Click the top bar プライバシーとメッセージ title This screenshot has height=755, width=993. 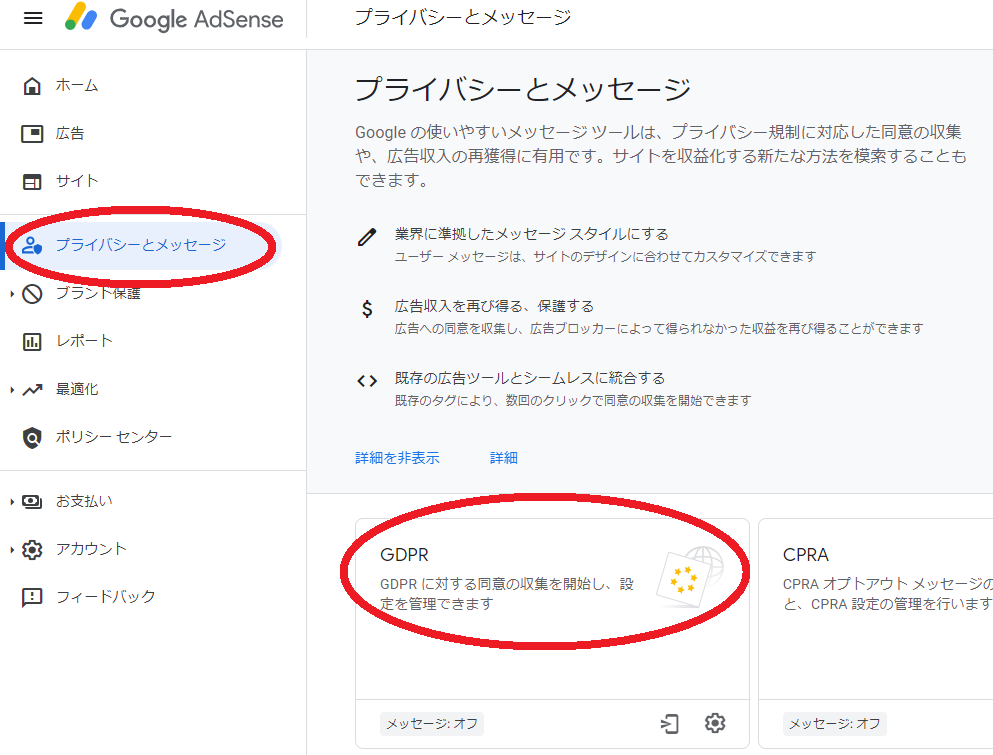[x=463, y=17]
